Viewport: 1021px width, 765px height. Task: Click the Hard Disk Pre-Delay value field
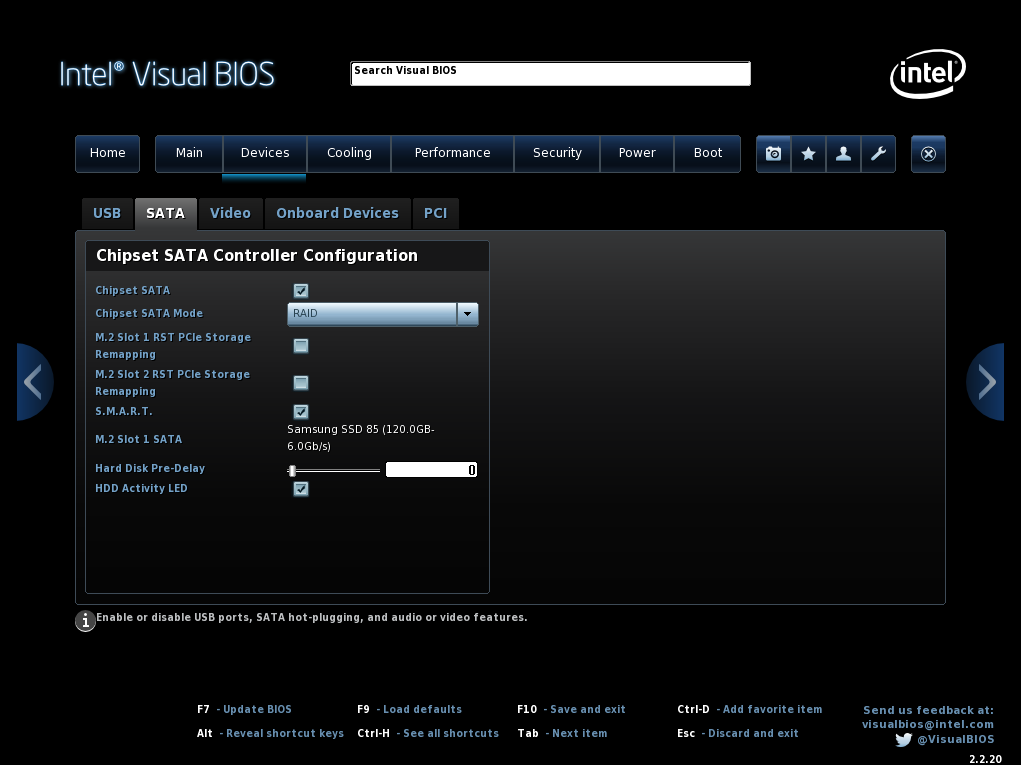431,469
